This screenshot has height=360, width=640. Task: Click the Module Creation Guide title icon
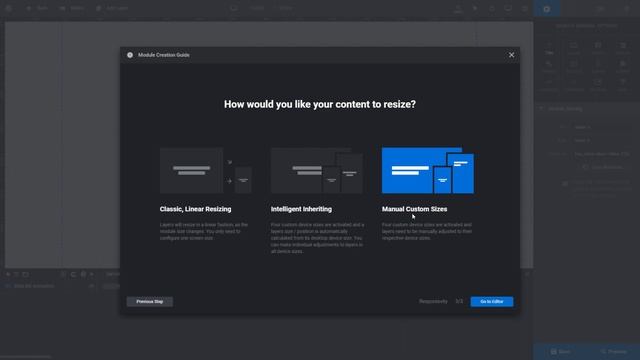[x=130, y=55]
